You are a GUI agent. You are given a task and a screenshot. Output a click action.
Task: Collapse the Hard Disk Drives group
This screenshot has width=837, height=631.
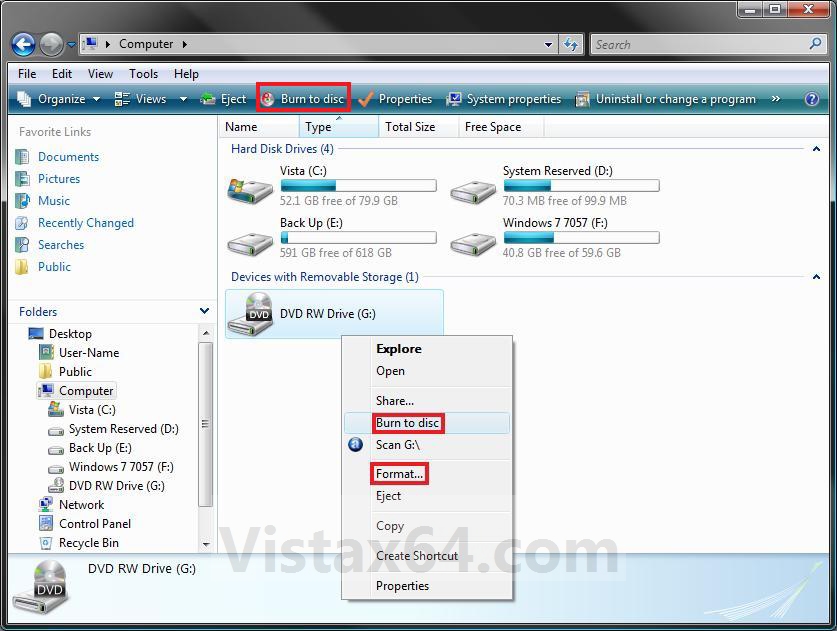coord(816,149)
